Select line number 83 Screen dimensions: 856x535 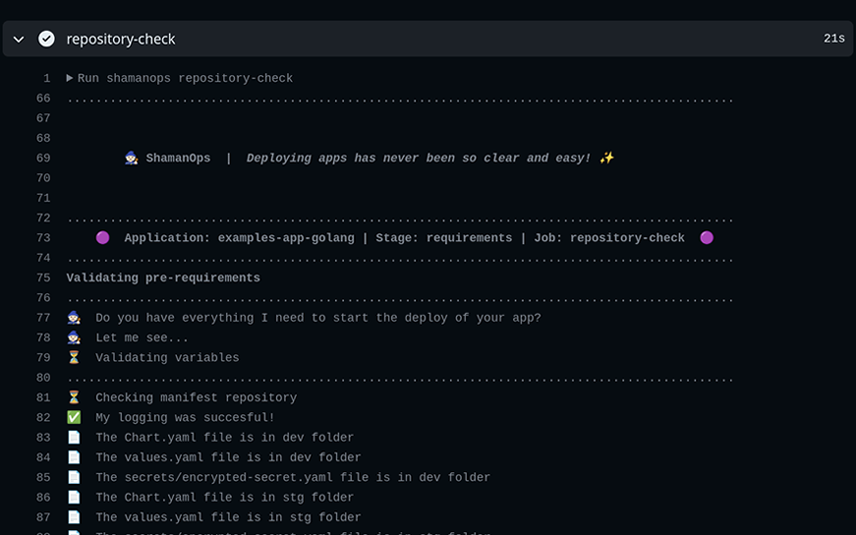(x=43, y=437)
